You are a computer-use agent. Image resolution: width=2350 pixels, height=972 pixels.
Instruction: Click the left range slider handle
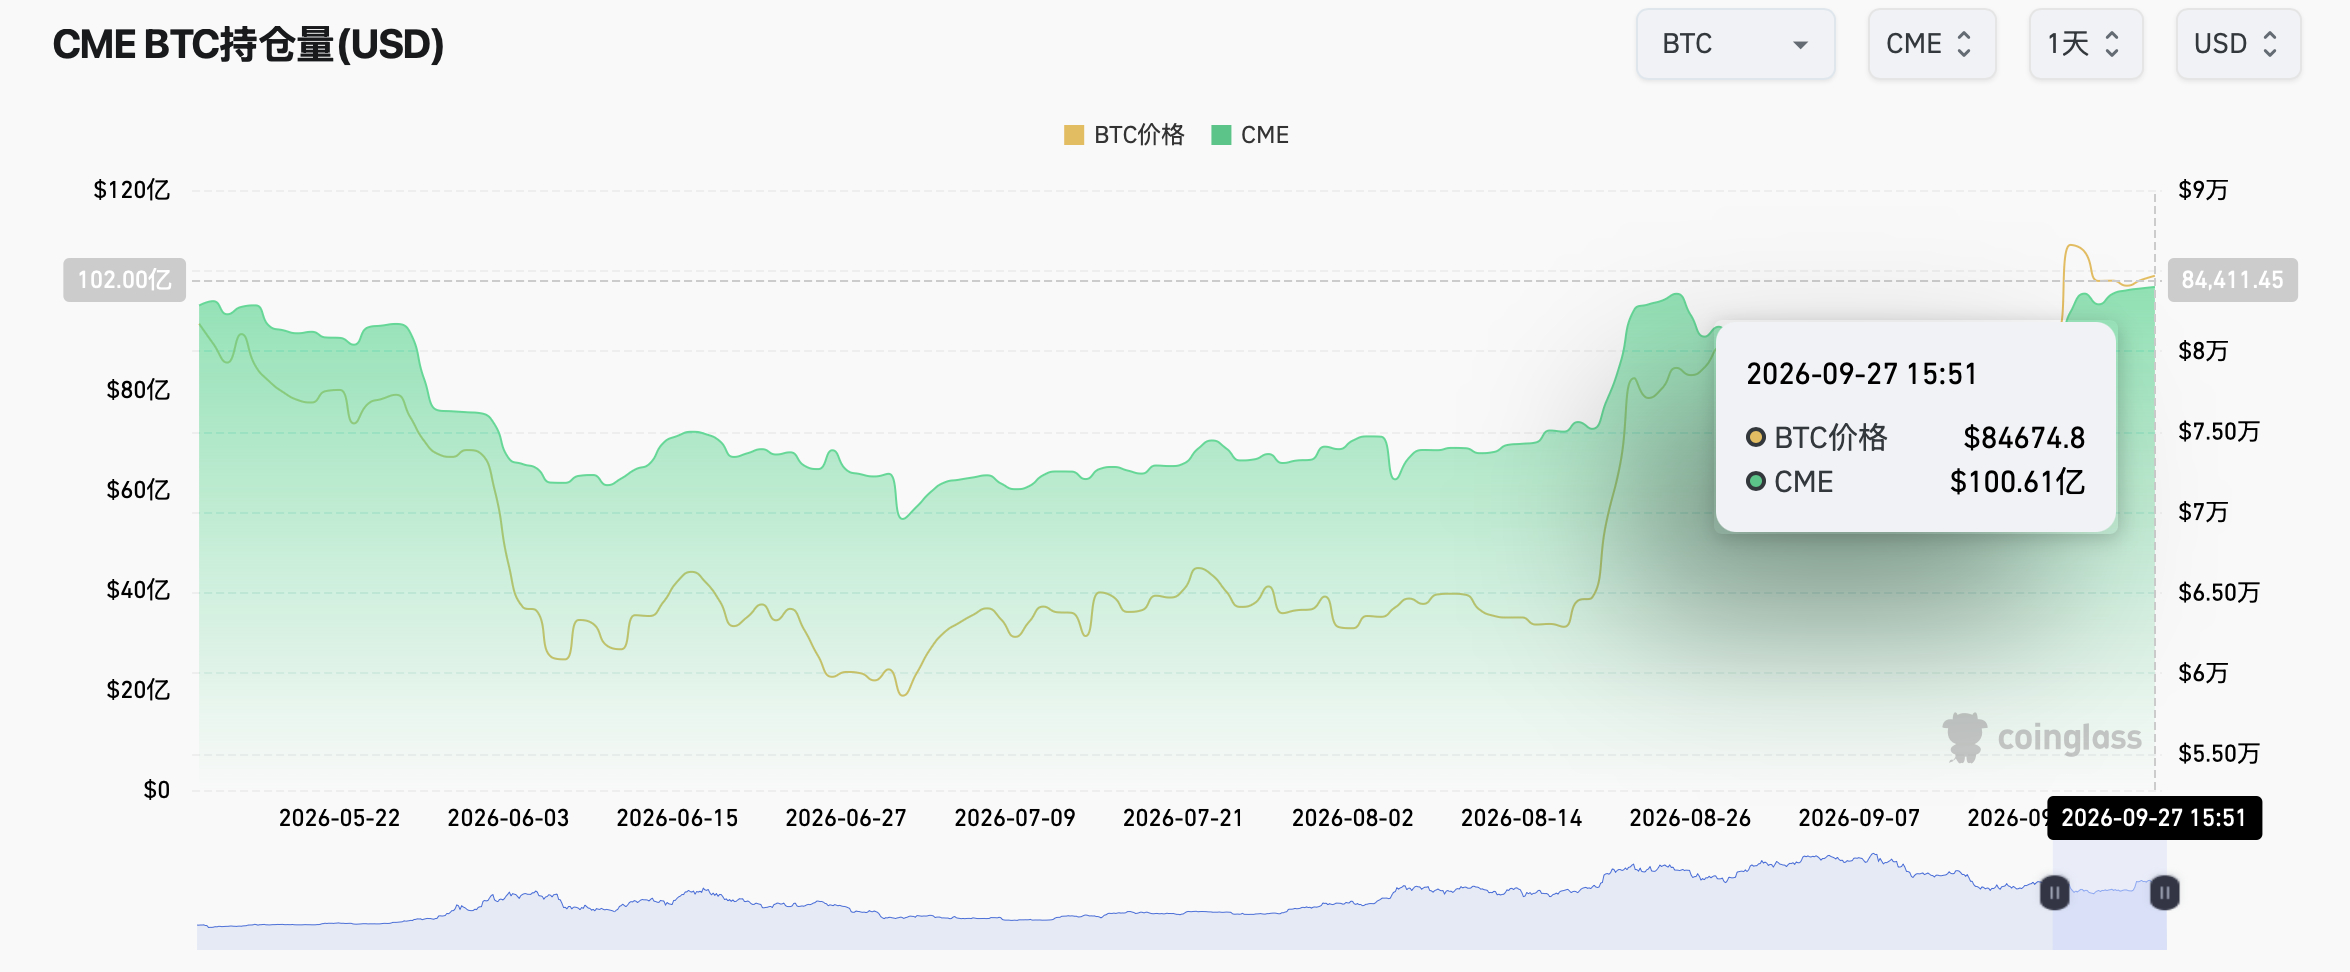coord(2054,892)
